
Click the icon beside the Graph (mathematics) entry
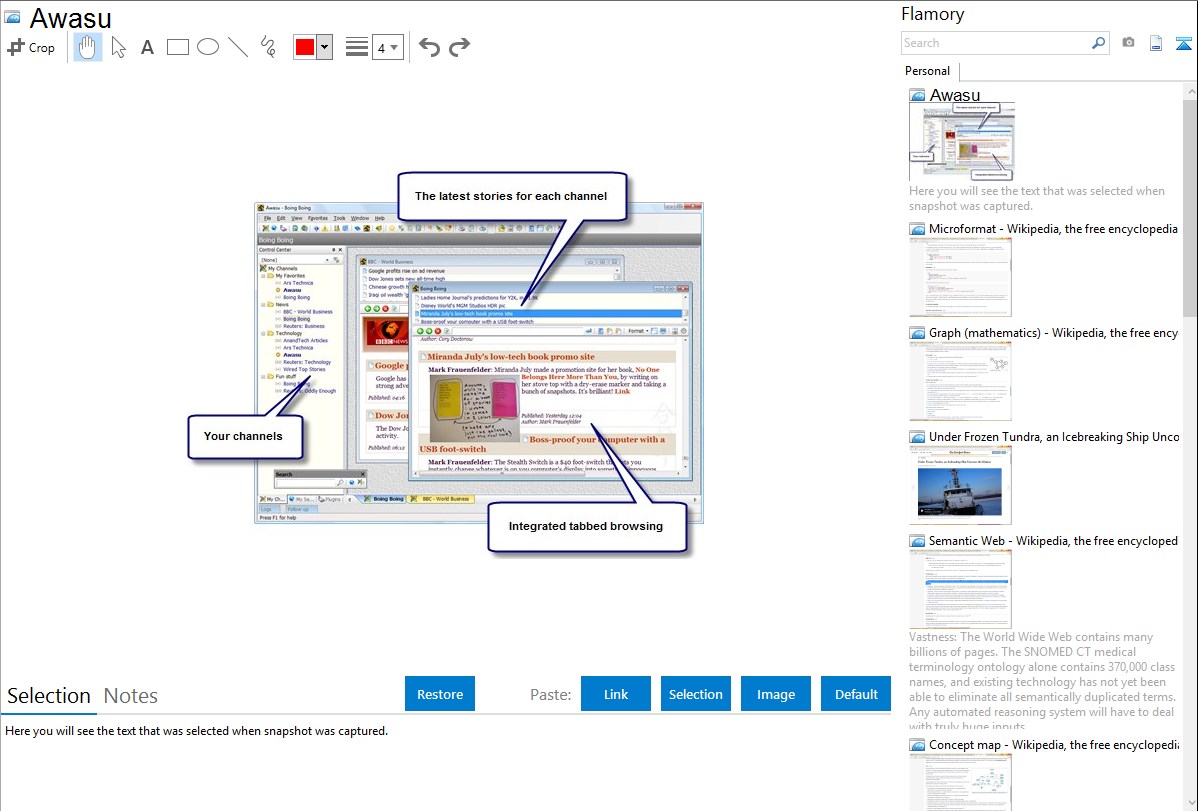(917, 333)
